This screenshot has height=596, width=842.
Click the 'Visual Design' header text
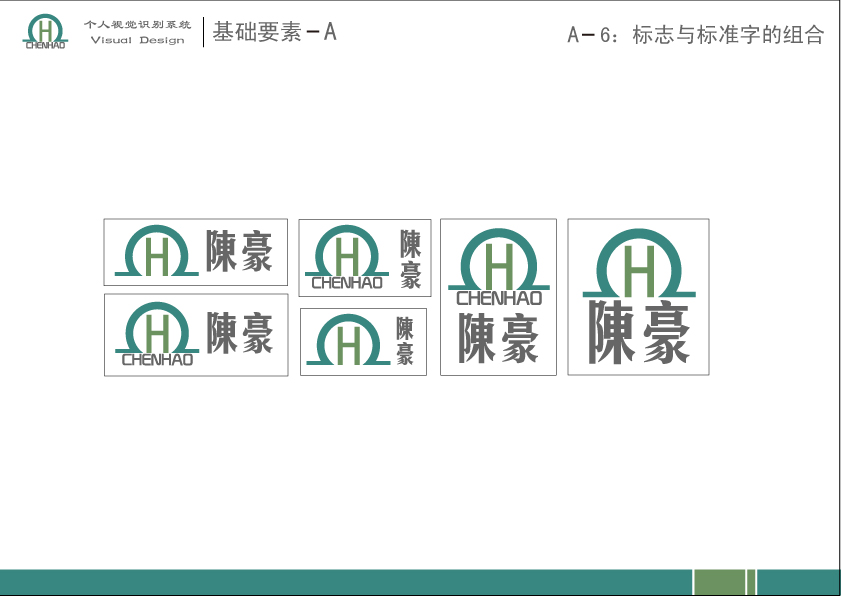pos(137,40)
